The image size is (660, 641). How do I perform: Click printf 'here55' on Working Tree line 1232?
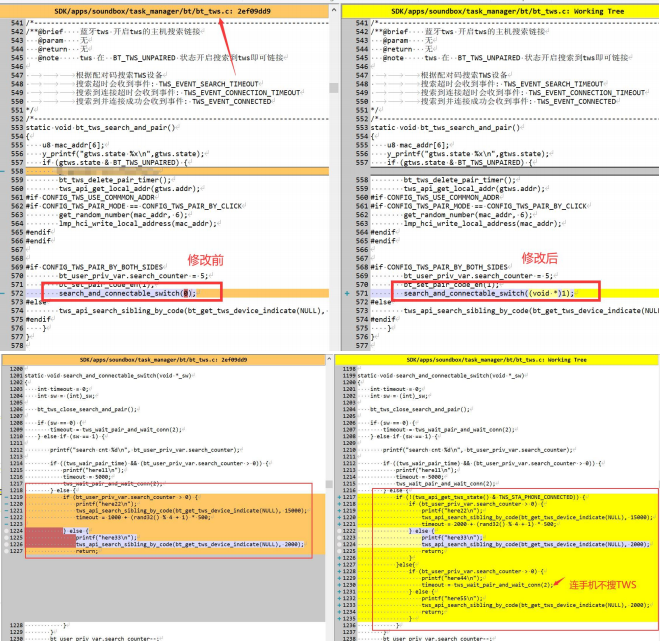pyautogui.click(x=452, y=598)
